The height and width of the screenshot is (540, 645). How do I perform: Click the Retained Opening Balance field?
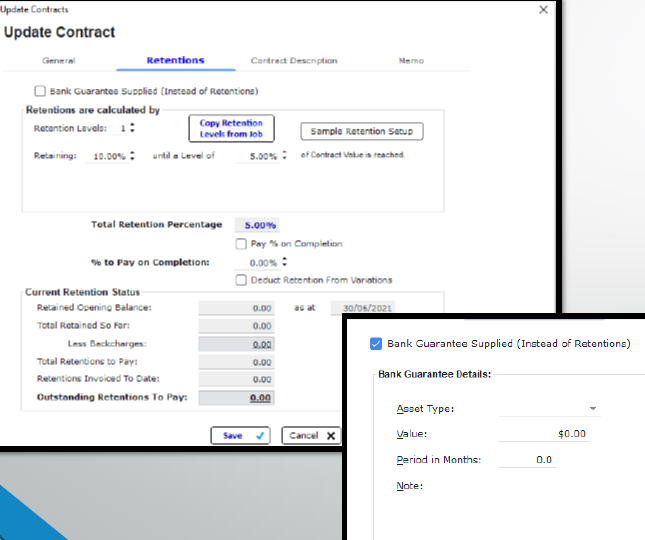237,308
